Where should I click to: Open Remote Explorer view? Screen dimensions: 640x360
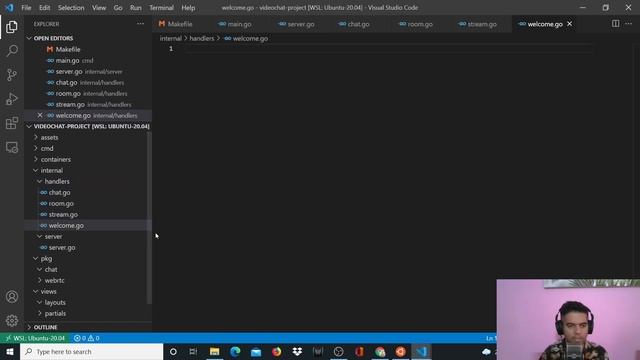[12, 147]
